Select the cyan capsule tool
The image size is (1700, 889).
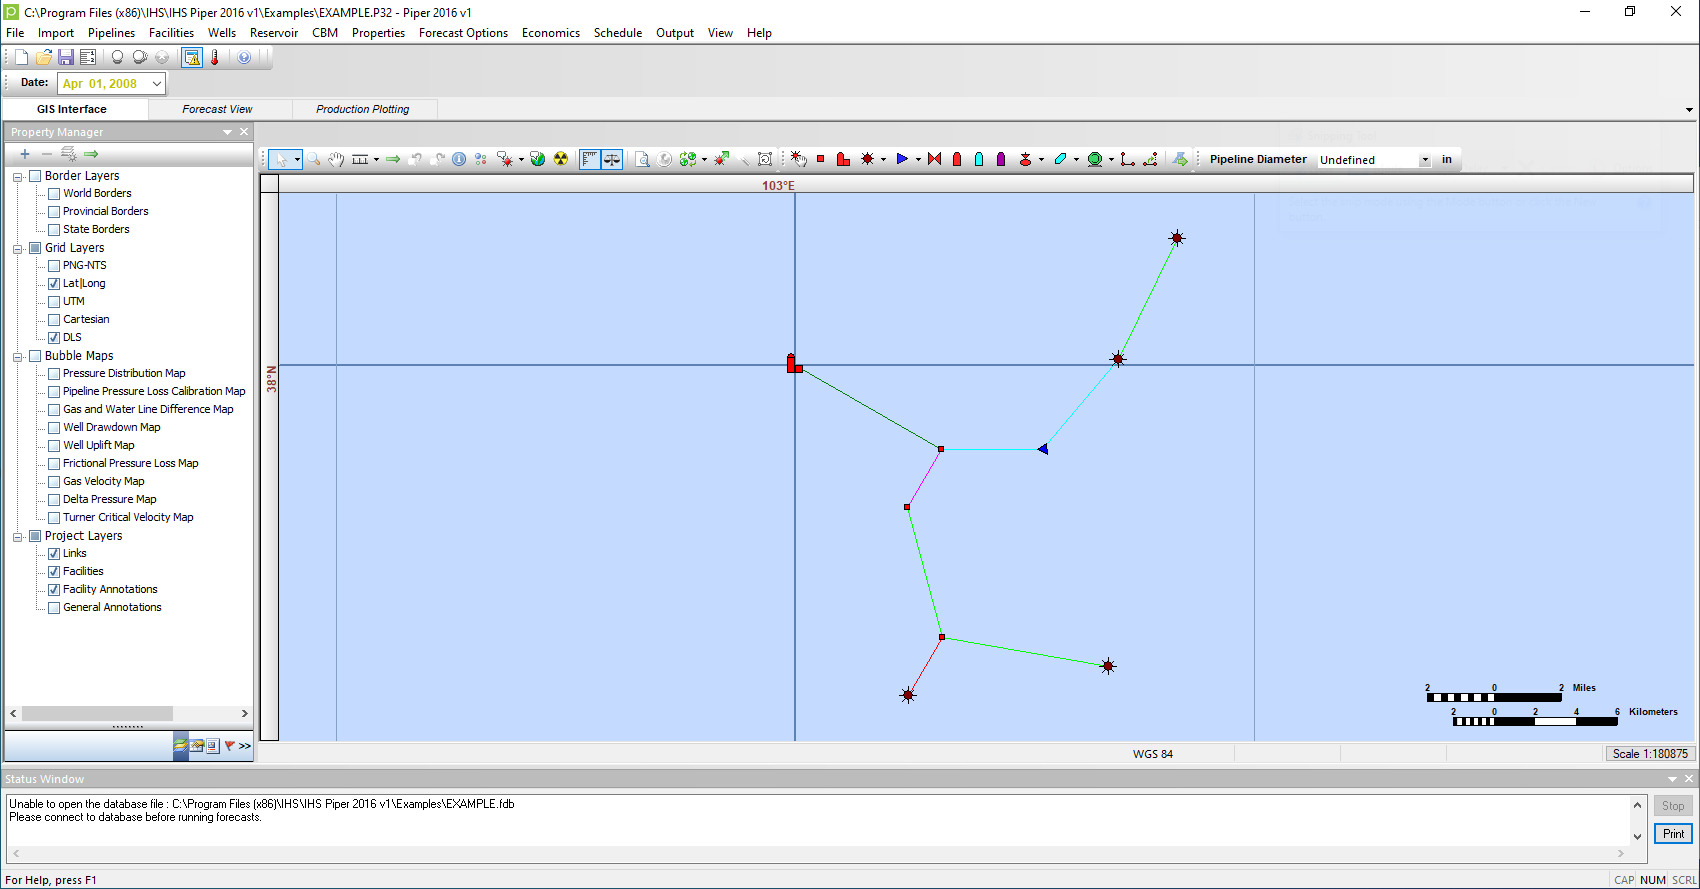click(979, 159)
